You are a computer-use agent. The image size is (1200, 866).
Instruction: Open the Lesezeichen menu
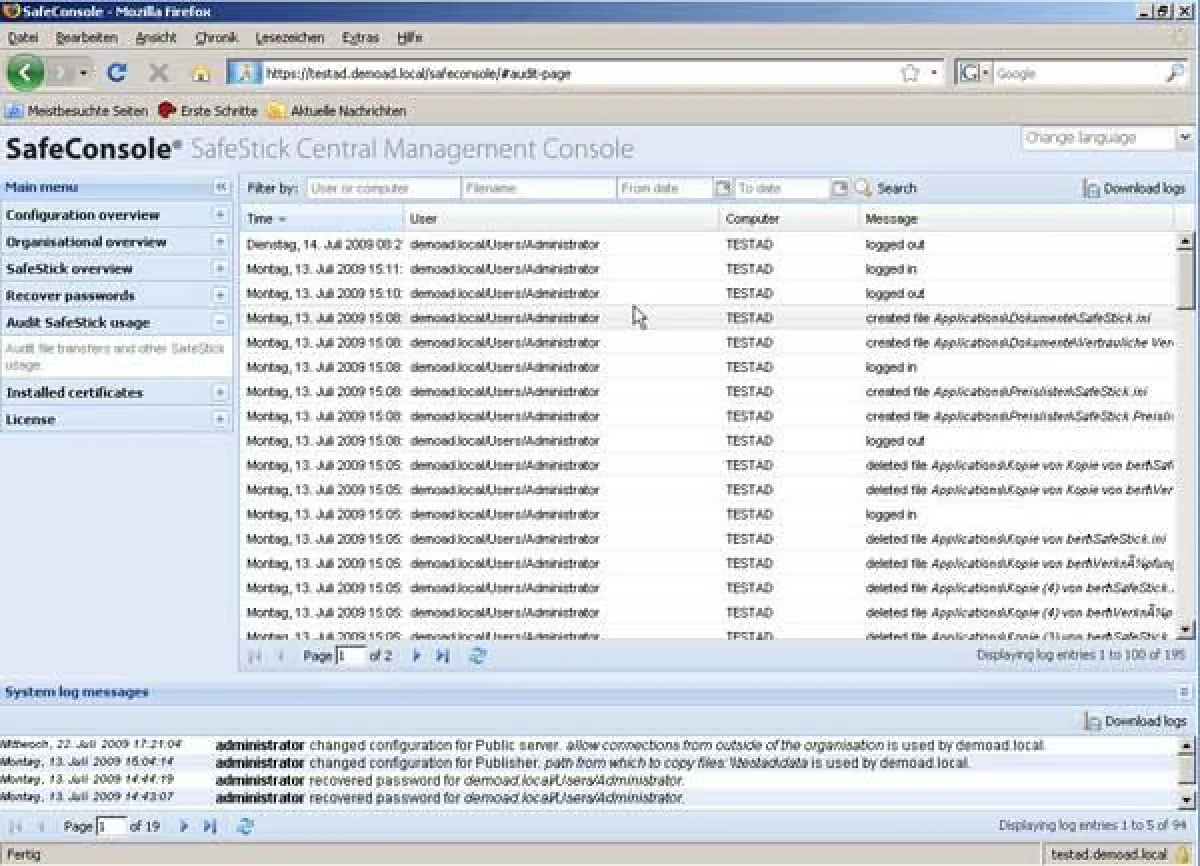click(x=290, y=37)
